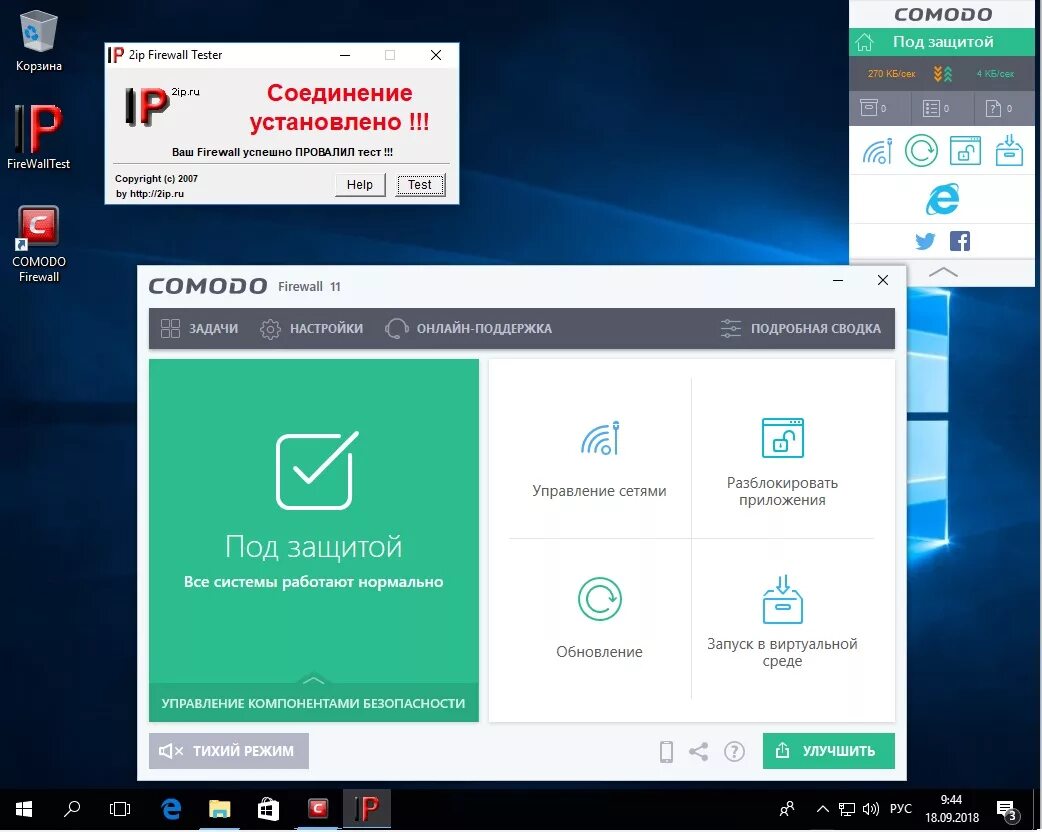
Task: Open the share options in the firewall window
Action: pyautogui.click(x=700, y=750)
